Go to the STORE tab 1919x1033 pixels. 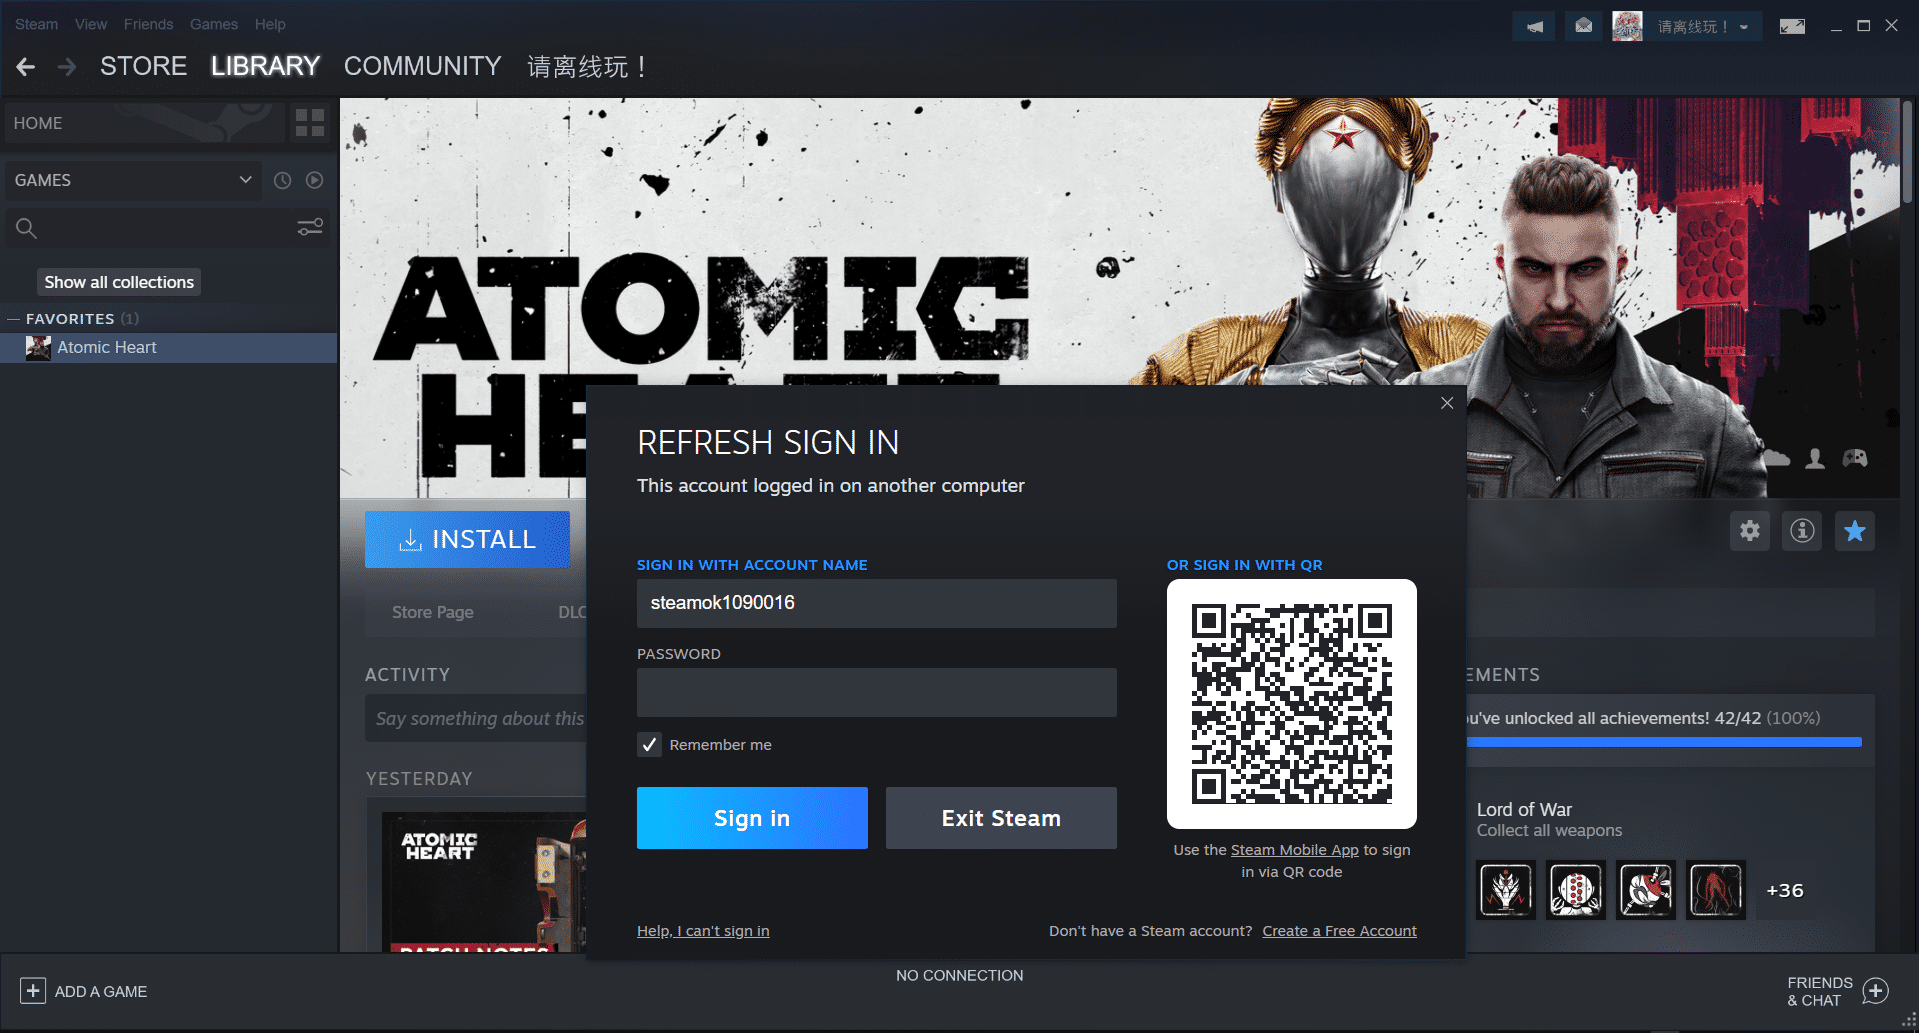pos(144,66)
